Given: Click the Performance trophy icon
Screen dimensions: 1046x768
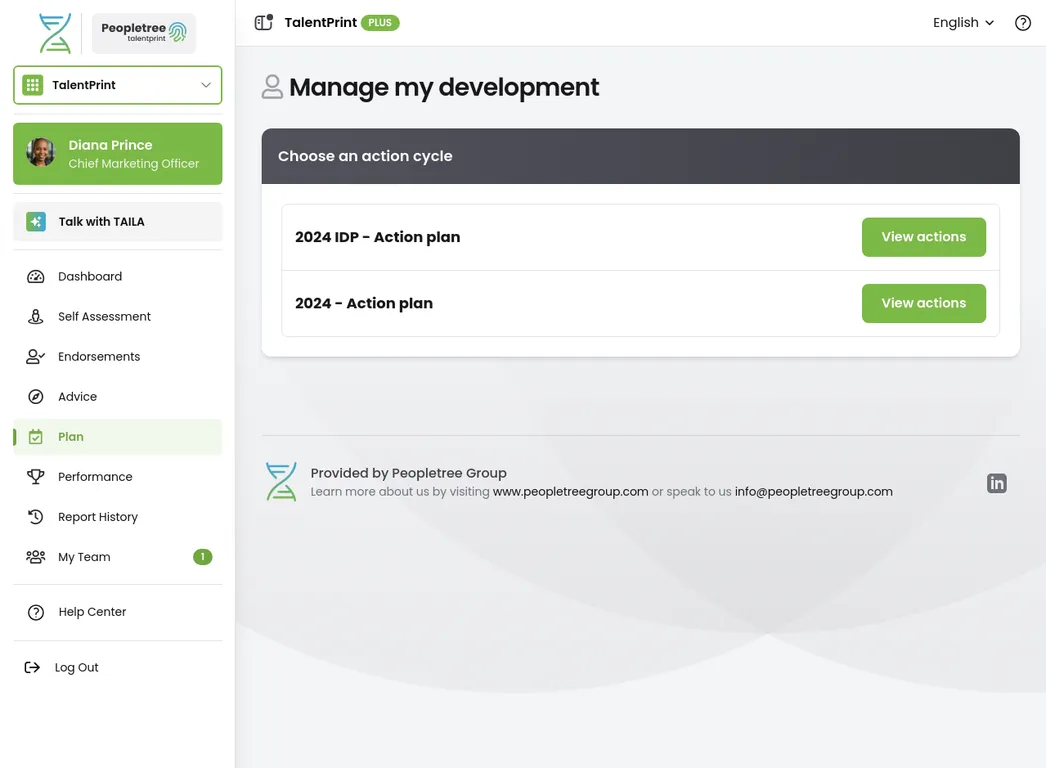Looking at the screenshot, I should (x=35, y=476).
